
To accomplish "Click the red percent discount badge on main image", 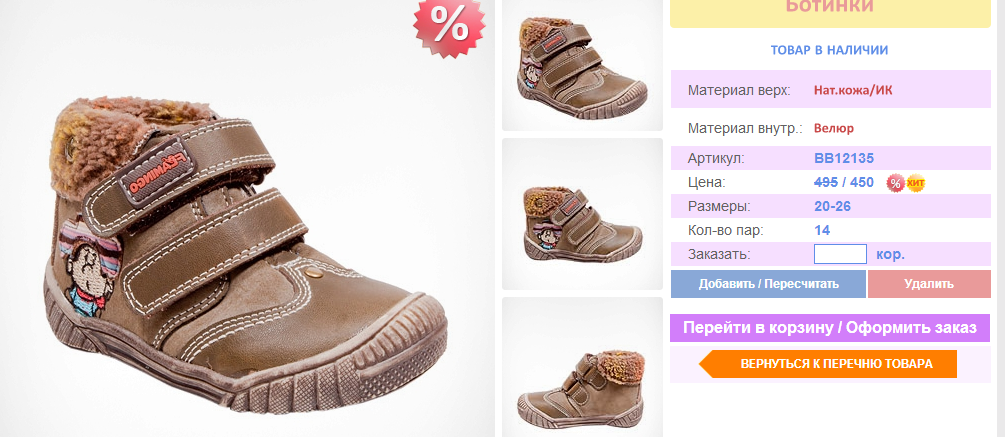I will [x=449, y=26].
